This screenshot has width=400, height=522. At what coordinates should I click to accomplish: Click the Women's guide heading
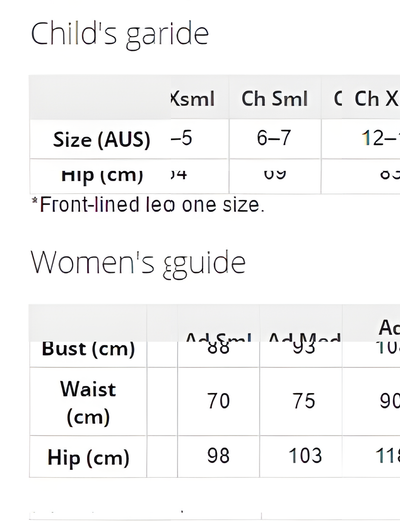[138, 263]
